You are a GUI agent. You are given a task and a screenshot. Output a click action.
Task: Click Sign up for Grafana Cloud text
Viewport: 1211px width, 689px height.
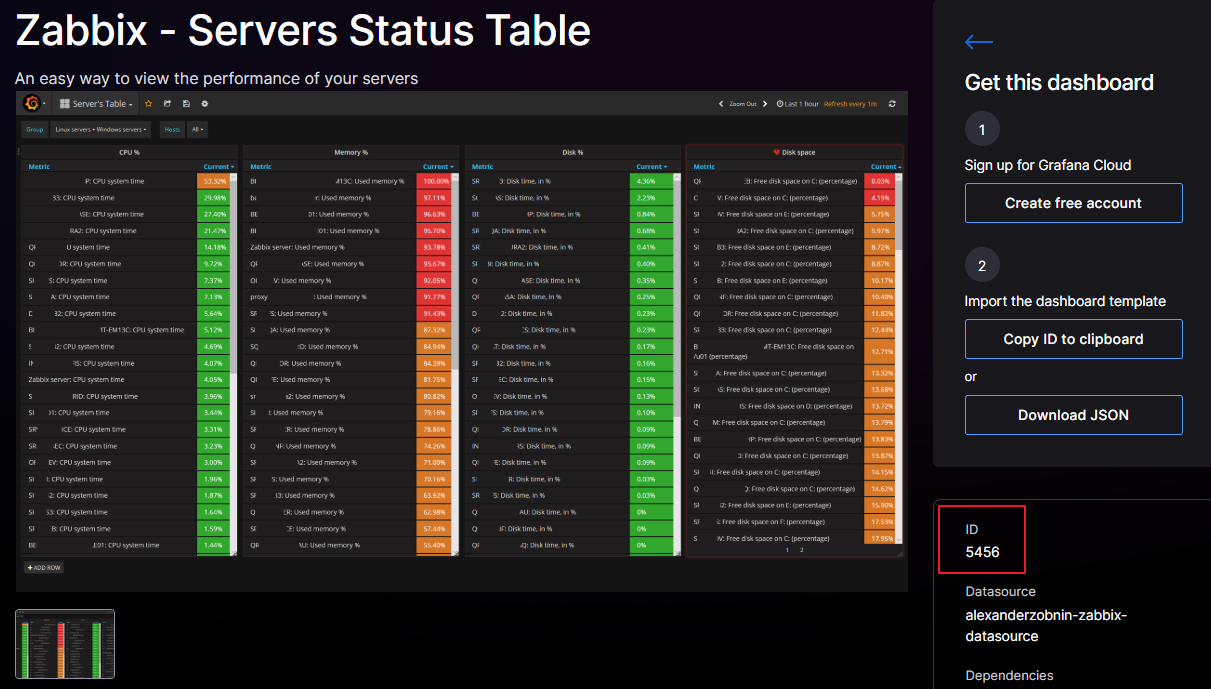click(1048, 165)
